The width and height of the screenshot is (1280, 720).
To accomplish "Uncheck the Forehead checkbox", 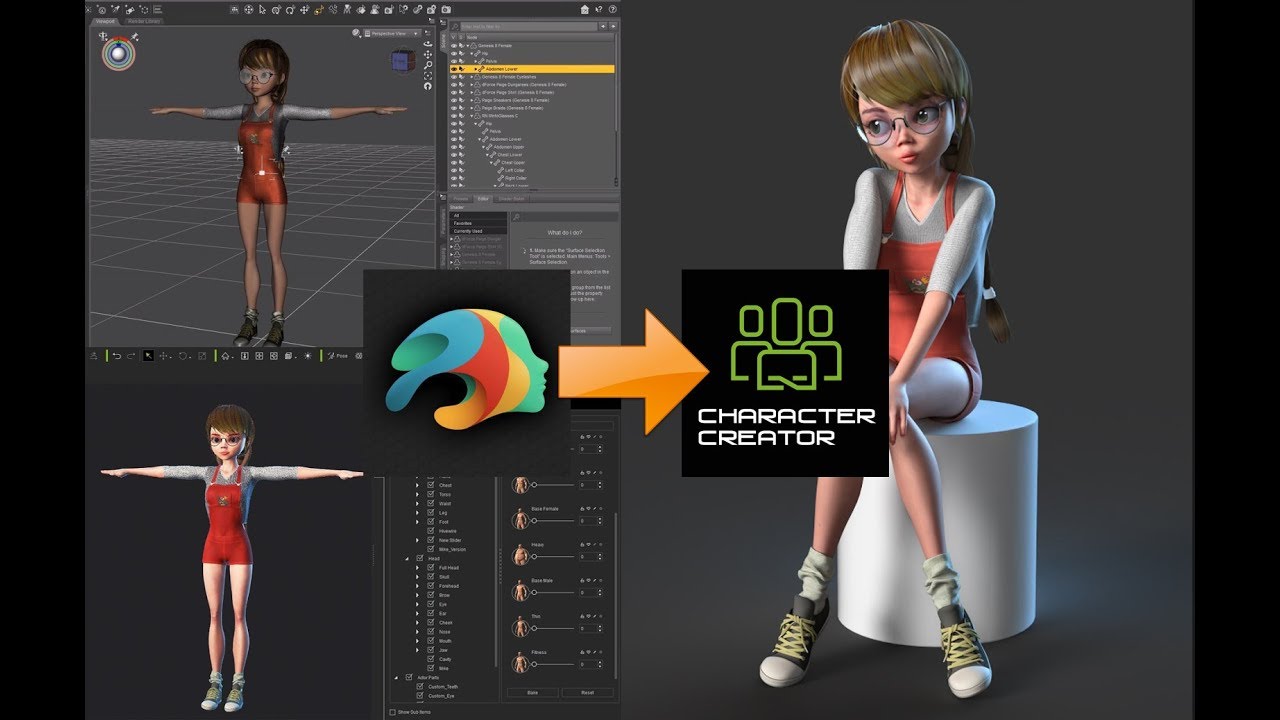I will pos(430,586).
